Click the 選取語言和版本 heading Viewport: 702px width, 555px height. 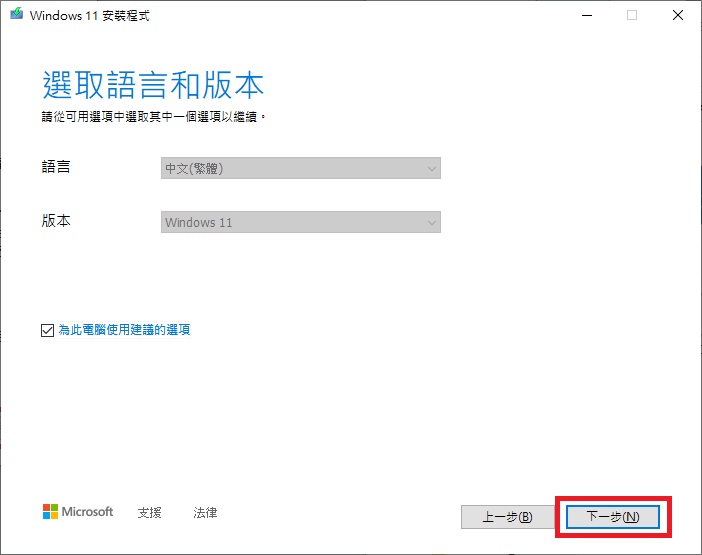(x=153, y=85)
